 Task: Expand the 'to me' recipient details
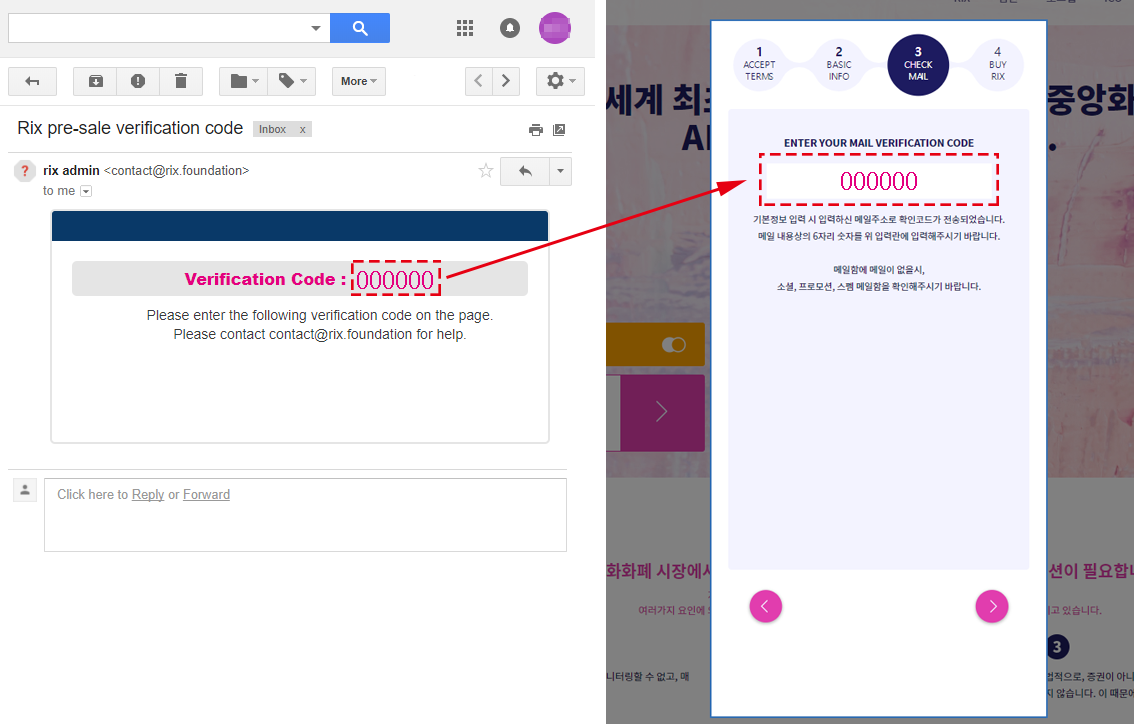click(x=86, y=190)
